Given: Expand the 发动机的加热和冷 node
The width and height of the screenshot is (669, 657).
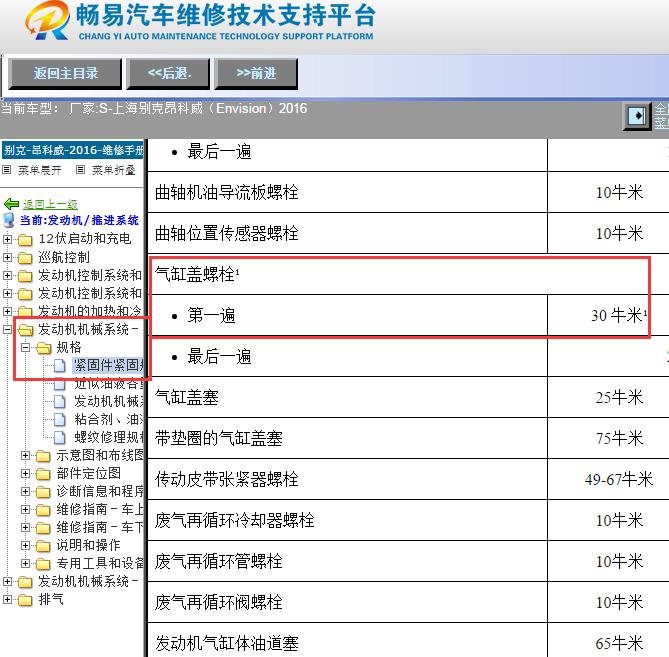Looking at the screenshot, I should [x=7, y=311].
